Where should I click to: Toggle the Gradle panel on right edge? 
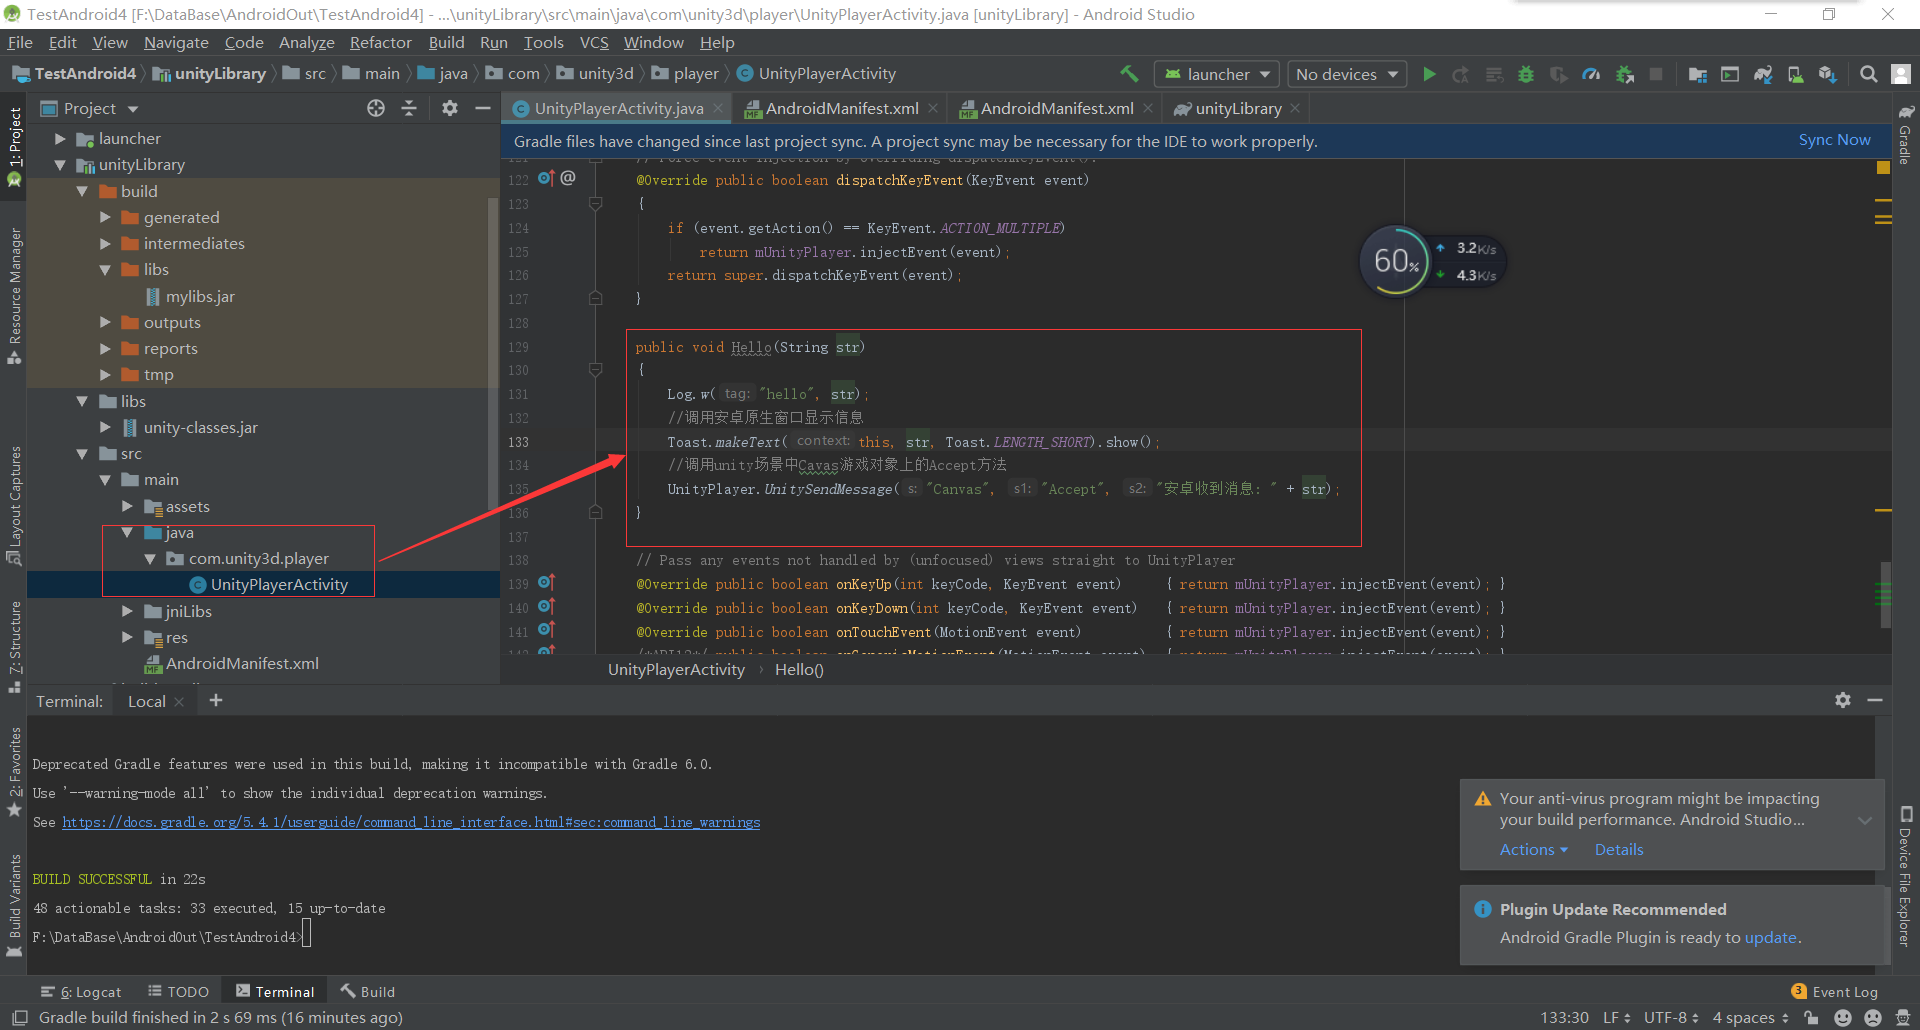(1906, 134)
